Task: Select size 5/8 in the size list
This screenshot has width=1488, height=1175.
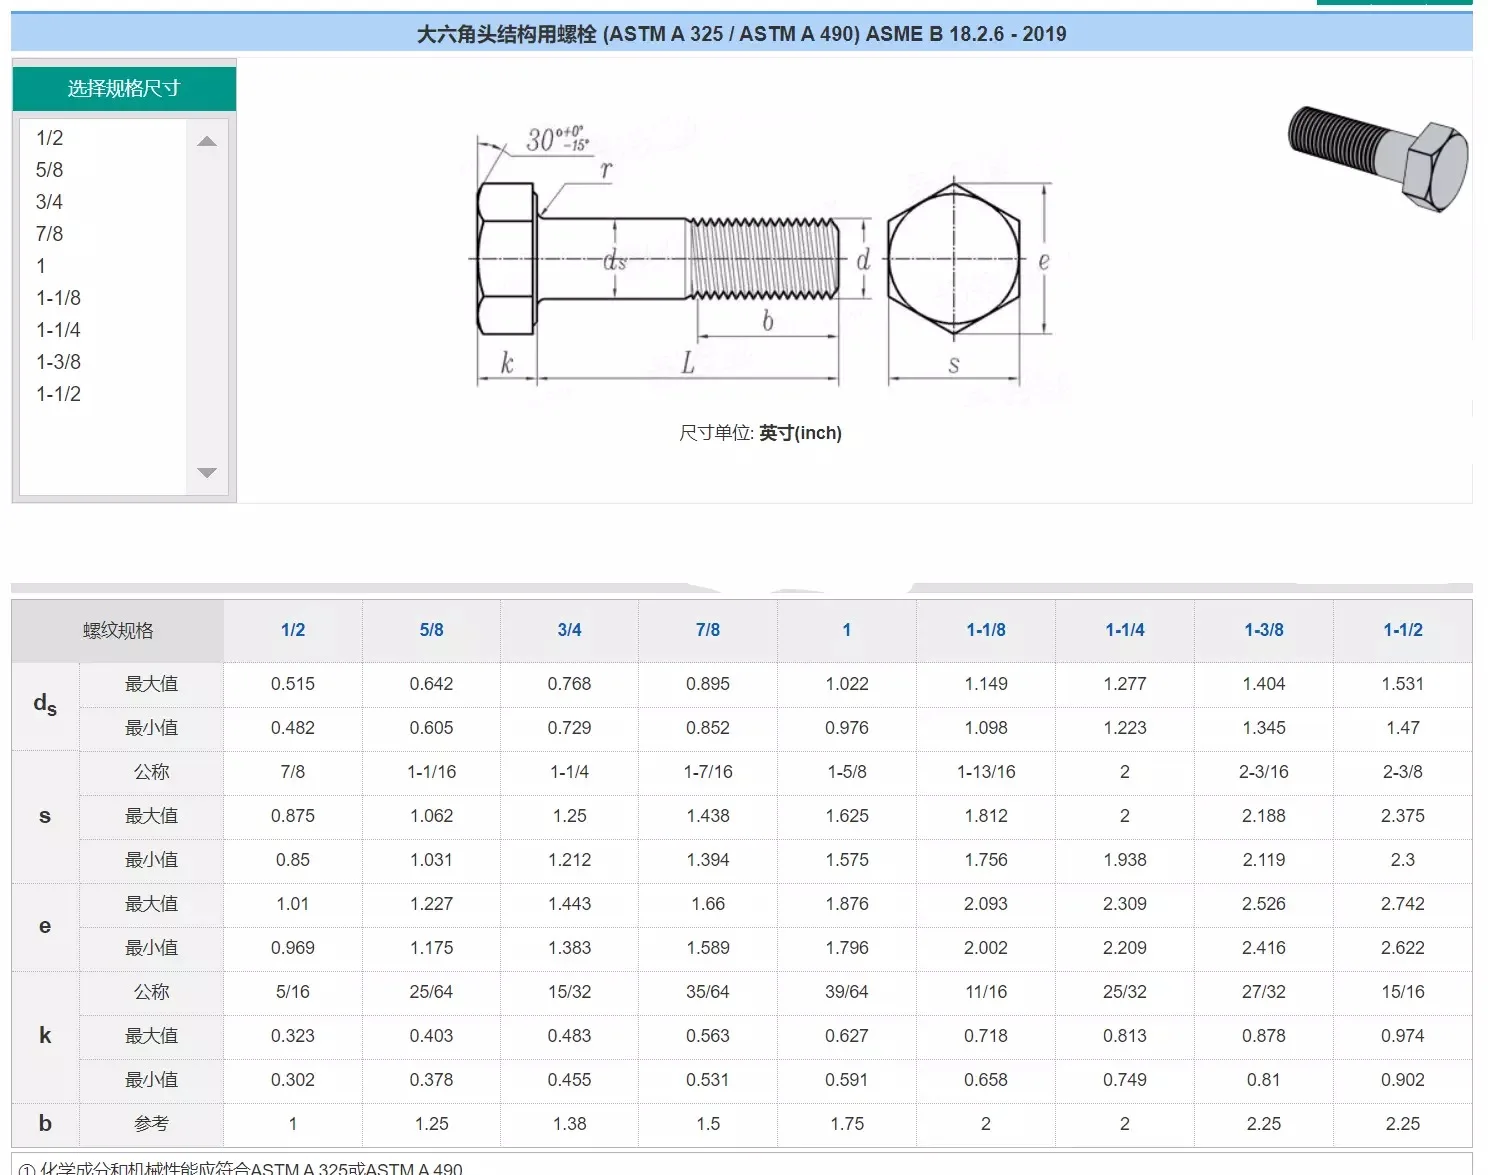Action: (49, 170)
